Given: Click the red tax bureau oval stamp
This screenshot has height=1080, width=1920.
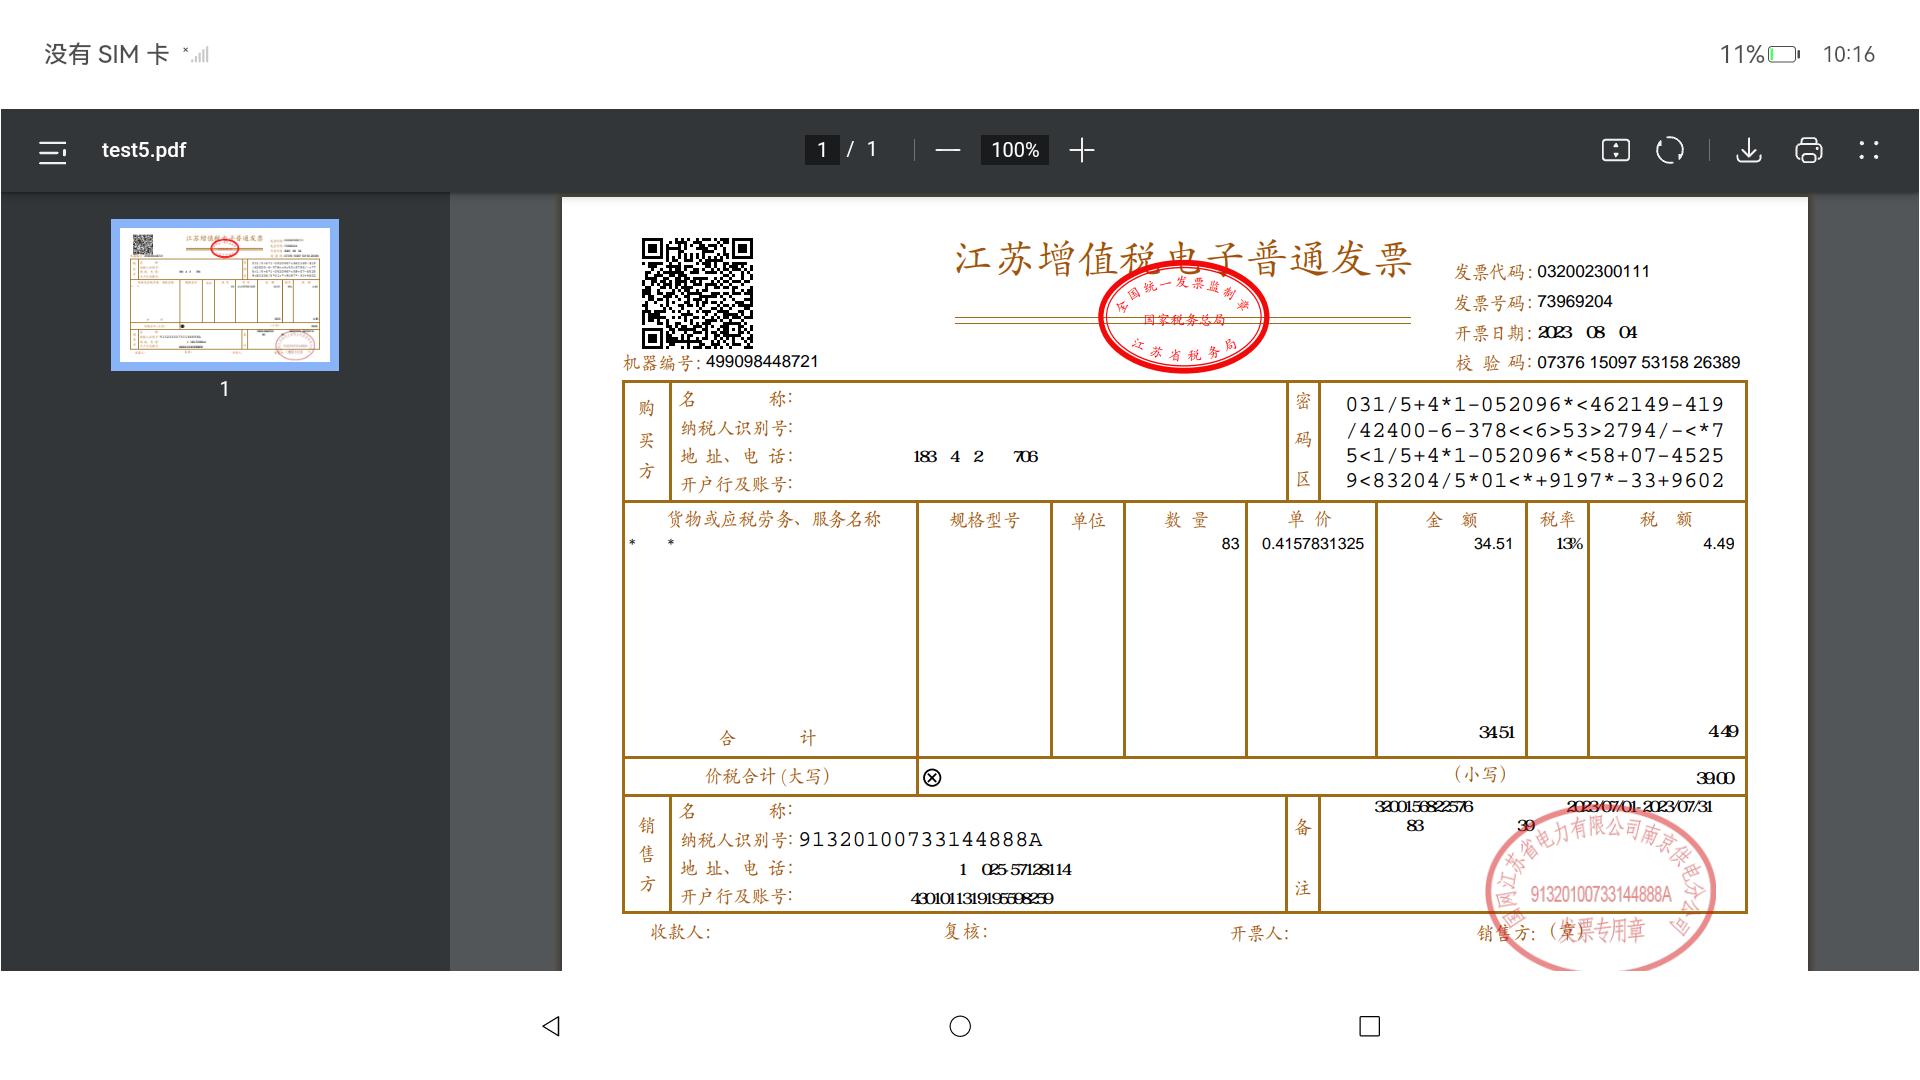Looking at the screenshot, I should tap(1184, 317).
